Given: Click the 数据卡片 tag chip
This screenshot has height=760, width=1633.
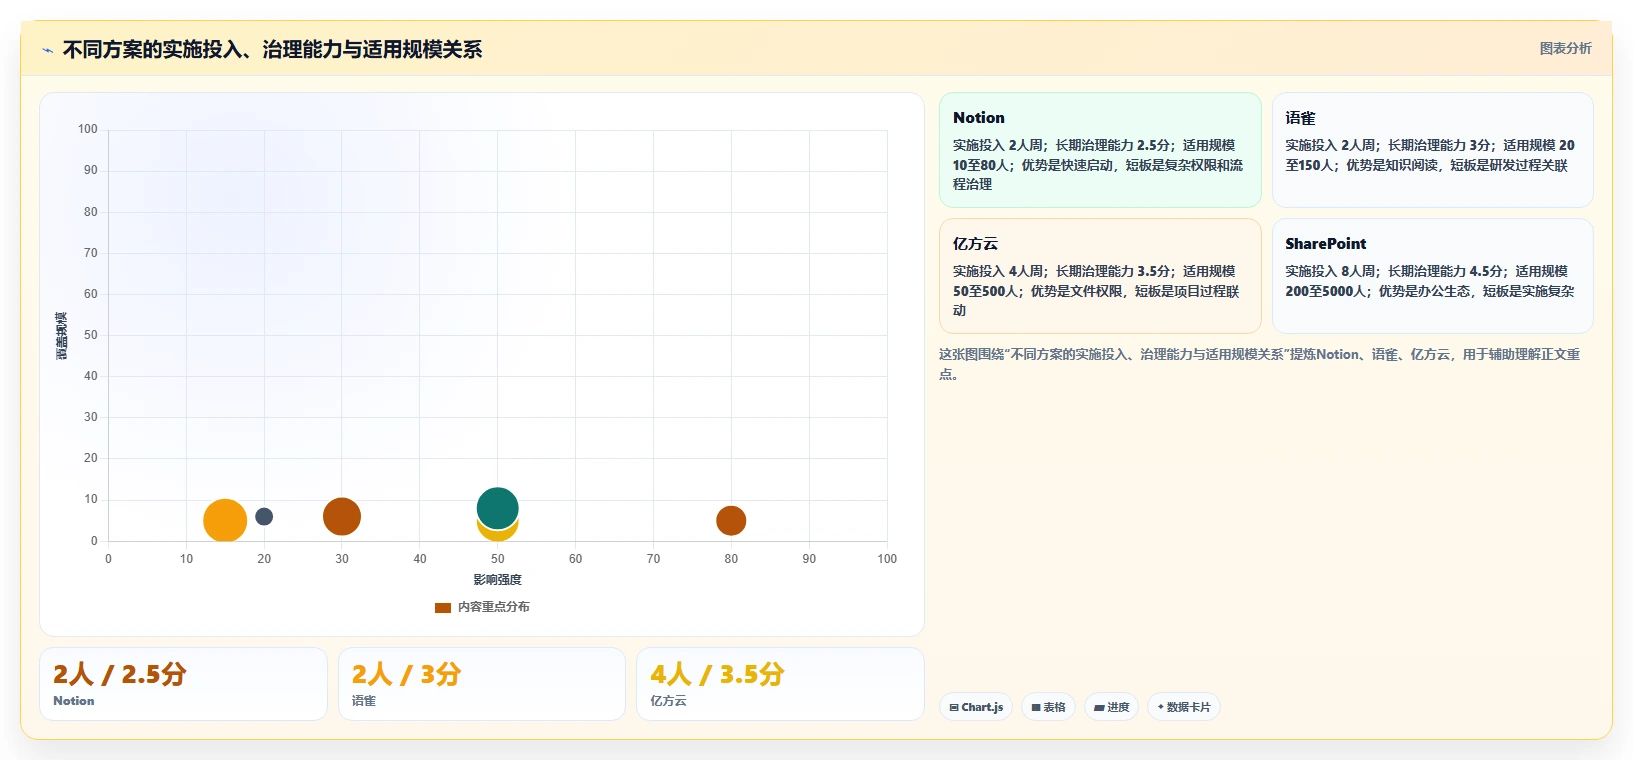Looking at the screenshot, I should point(1184,707).
